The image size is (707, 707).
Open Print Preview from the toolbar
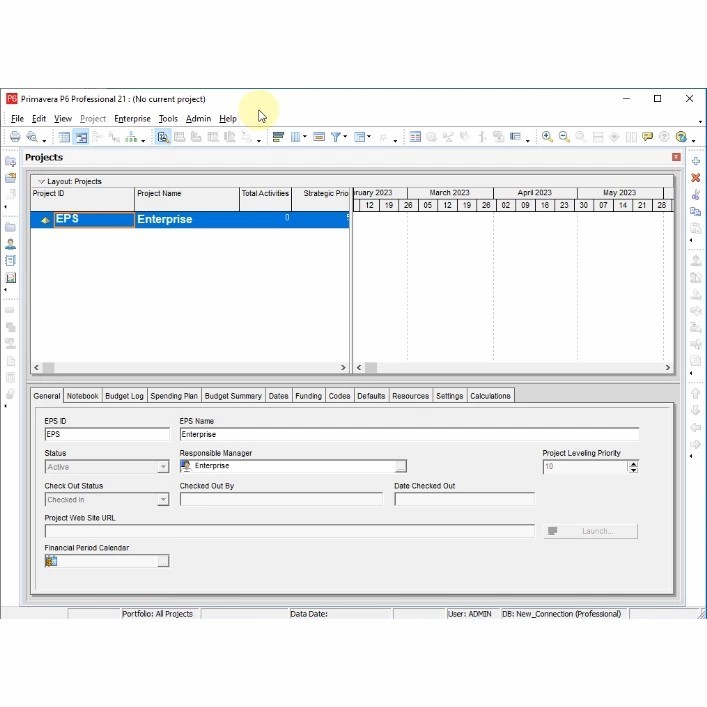click(32, 137)
